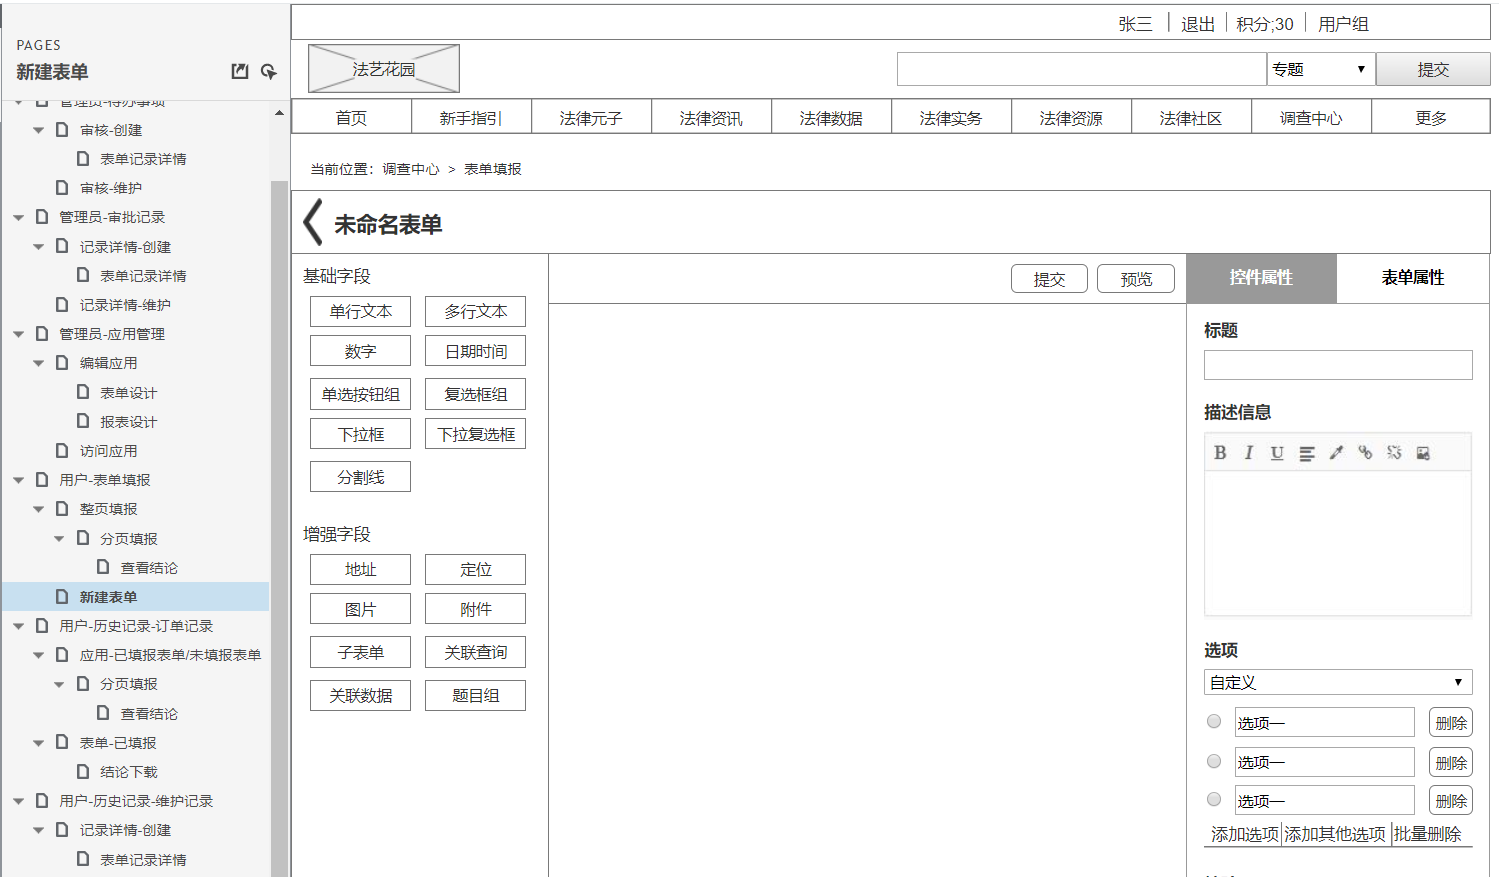Select the 新建表单 page in tree
The height and width of the screenshot is (877, 1499).
click(x=108, y=597)
